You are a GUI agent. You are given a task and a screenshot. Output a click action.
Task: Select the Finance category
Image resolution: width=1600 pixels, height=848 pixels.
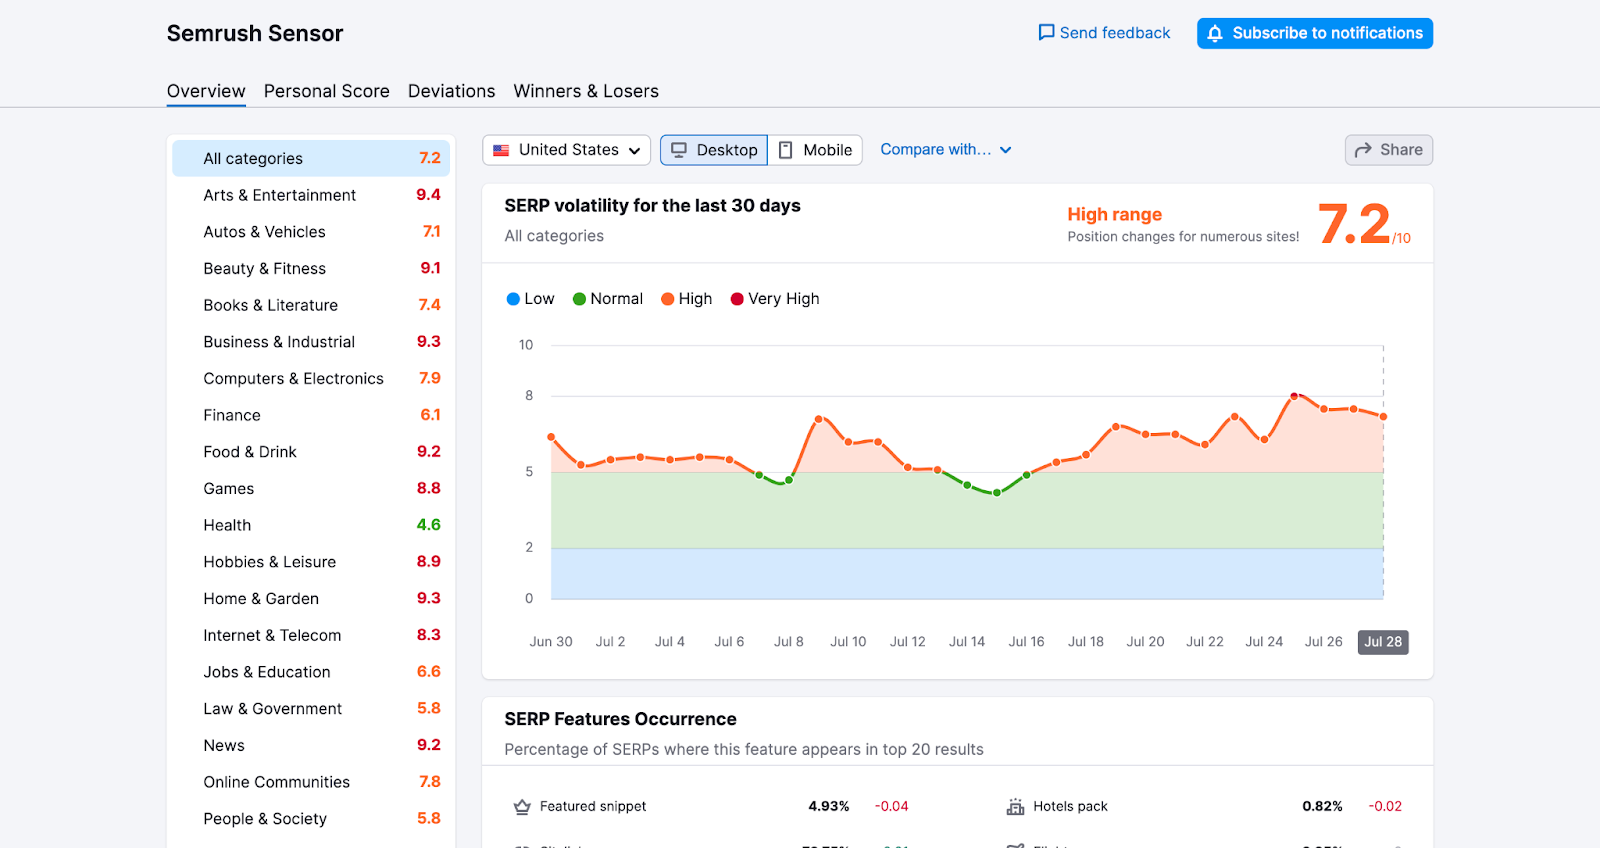(x=311, y=415)
